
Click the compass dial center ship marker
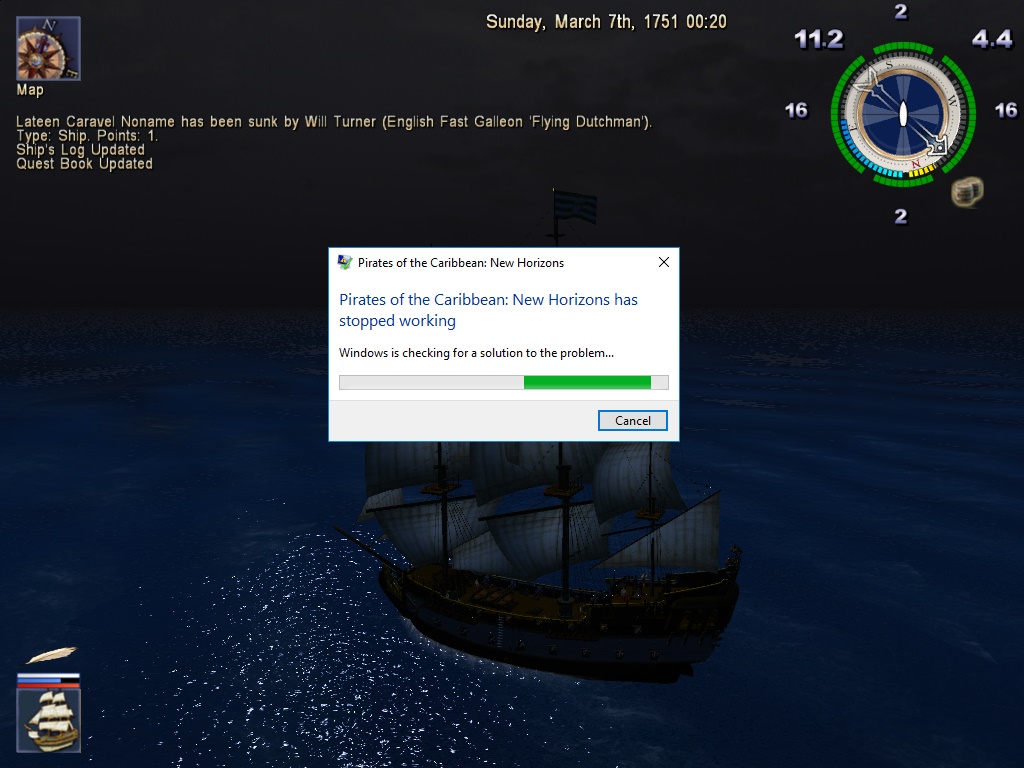coord(903,114)
